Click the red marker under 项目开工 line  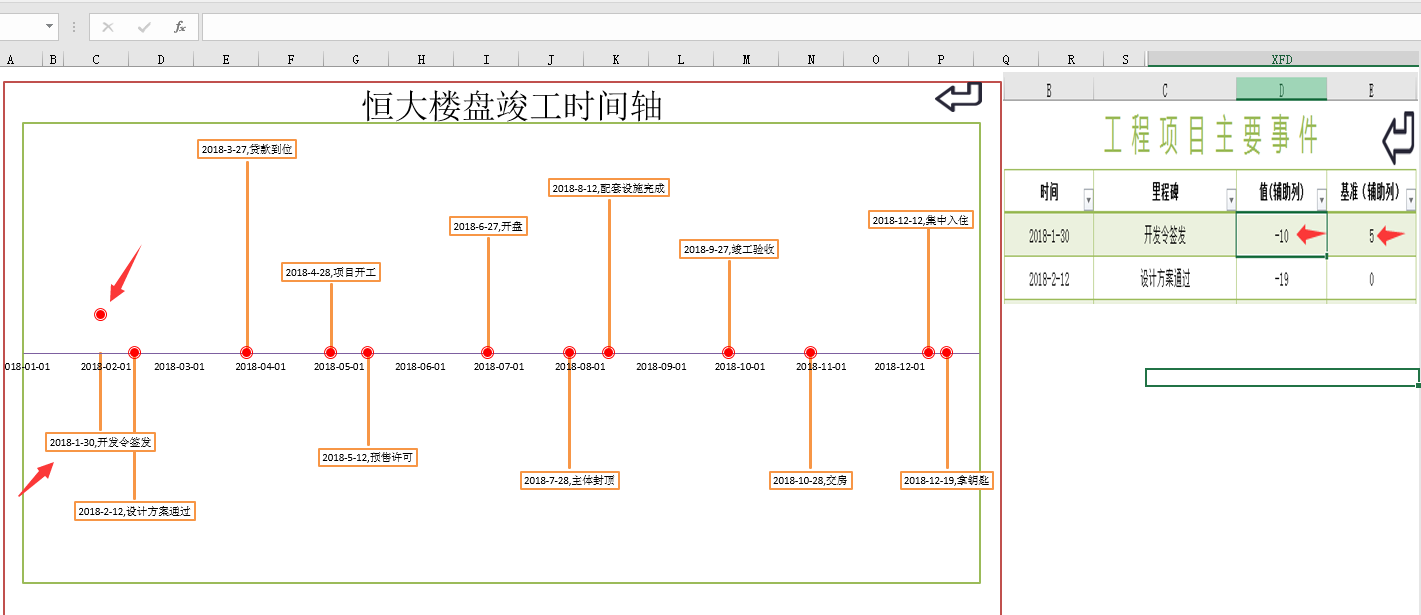pyautogui.click(x=331, y=352)
